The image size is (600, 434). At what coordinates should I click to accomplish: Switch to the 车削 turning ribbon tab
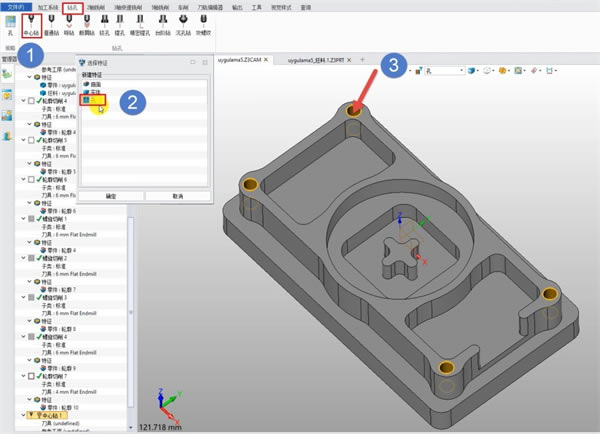pos(183,7)
